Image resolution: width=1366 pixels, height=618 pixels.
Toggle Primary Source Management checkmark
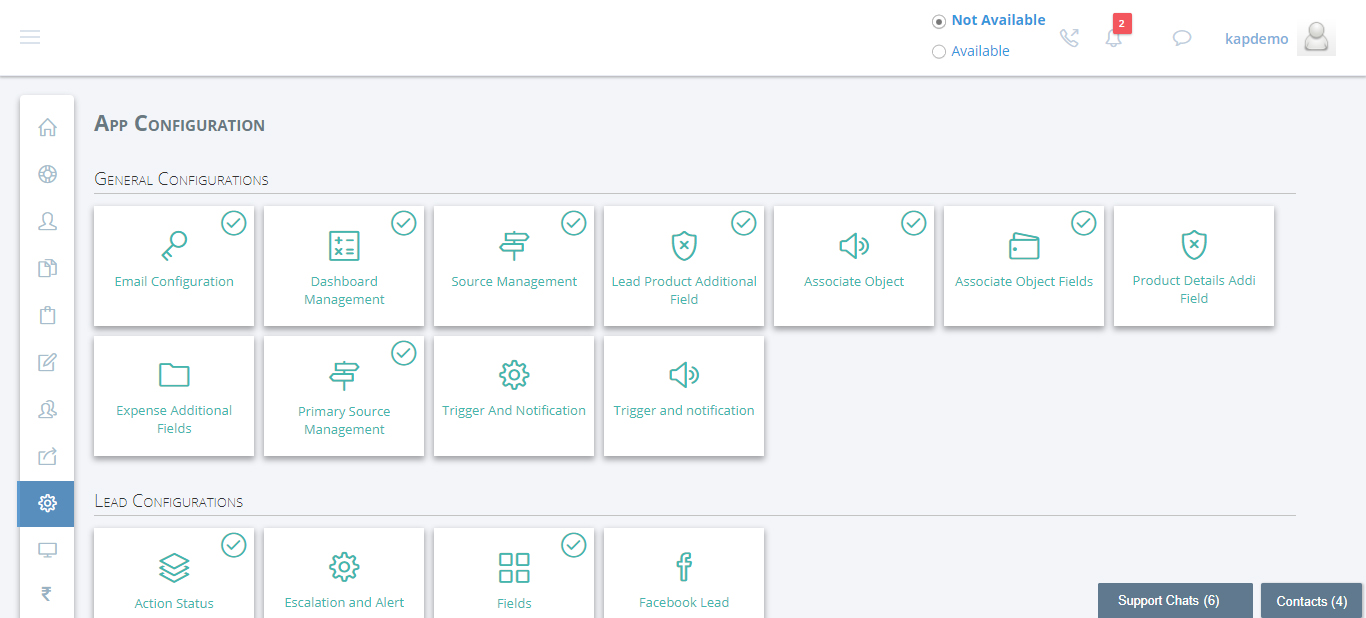(x=404, y=353)
